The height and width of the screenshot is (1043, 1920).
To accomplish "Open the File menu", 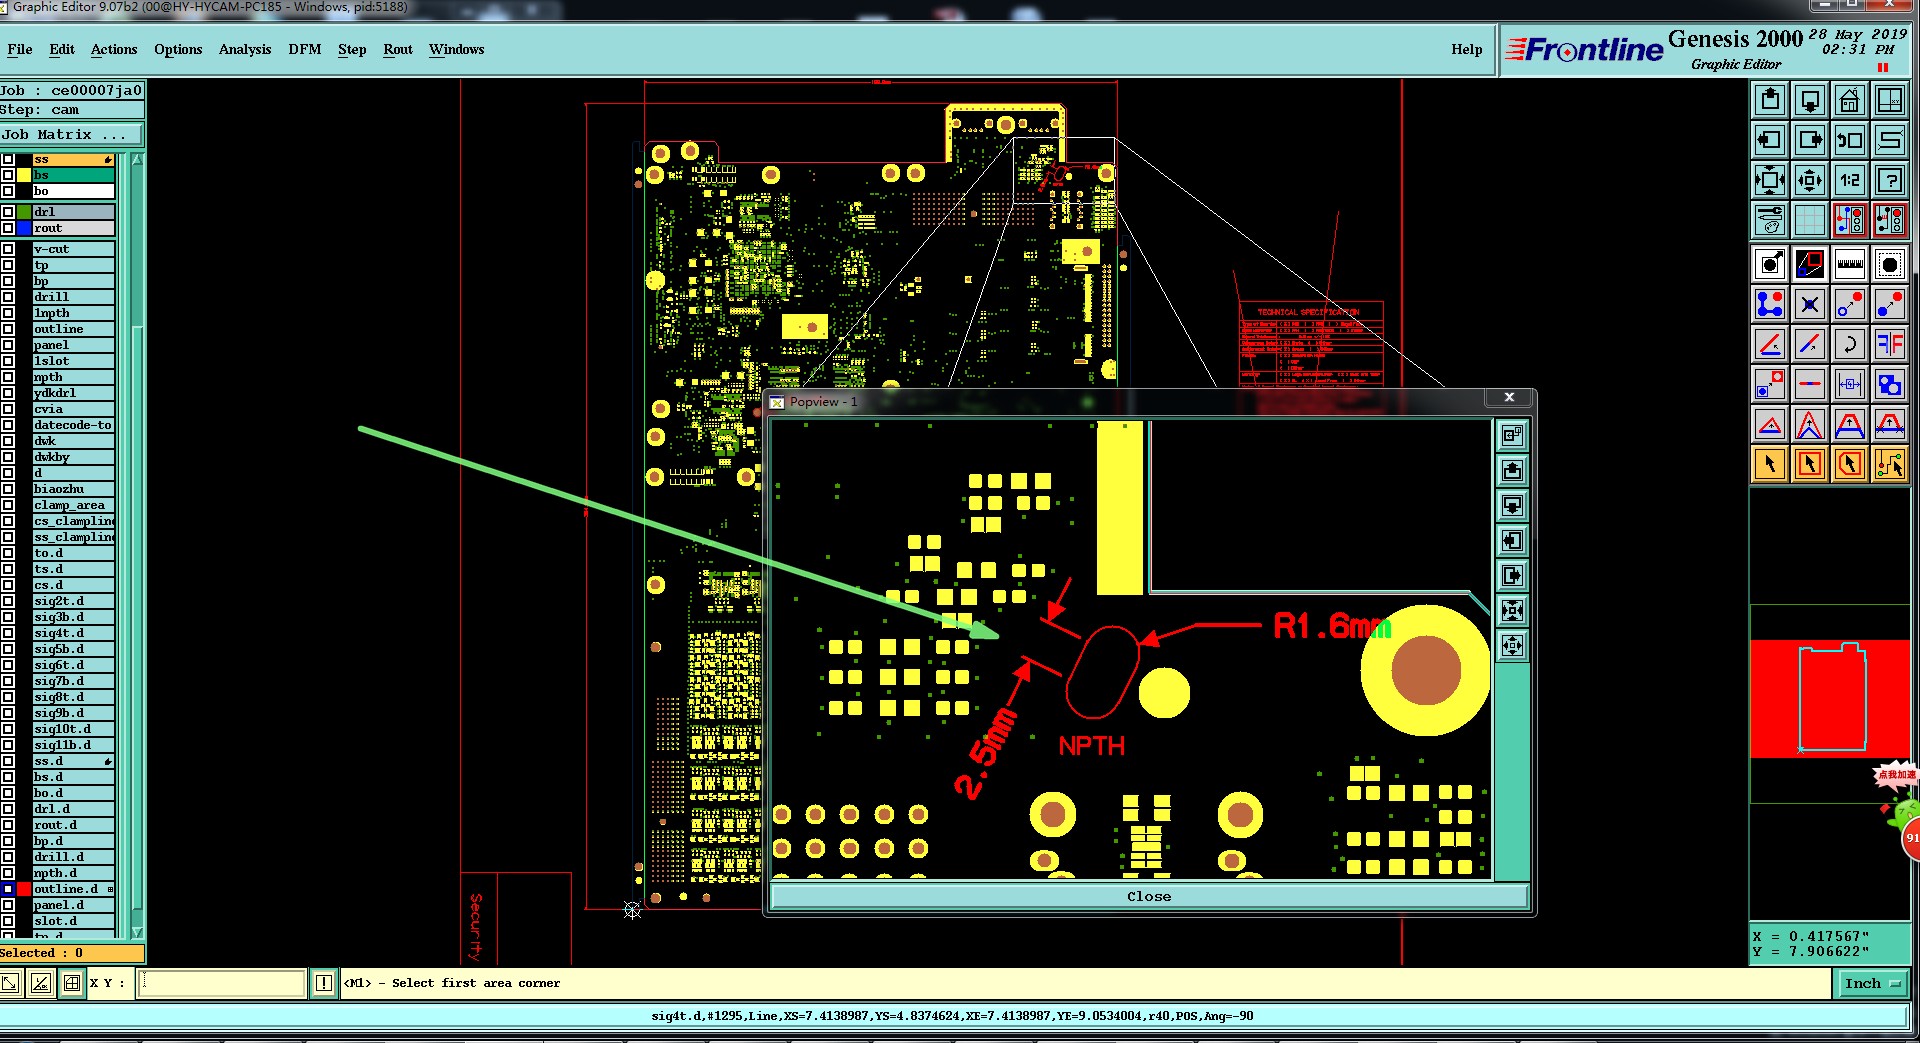I will (20, 49).
